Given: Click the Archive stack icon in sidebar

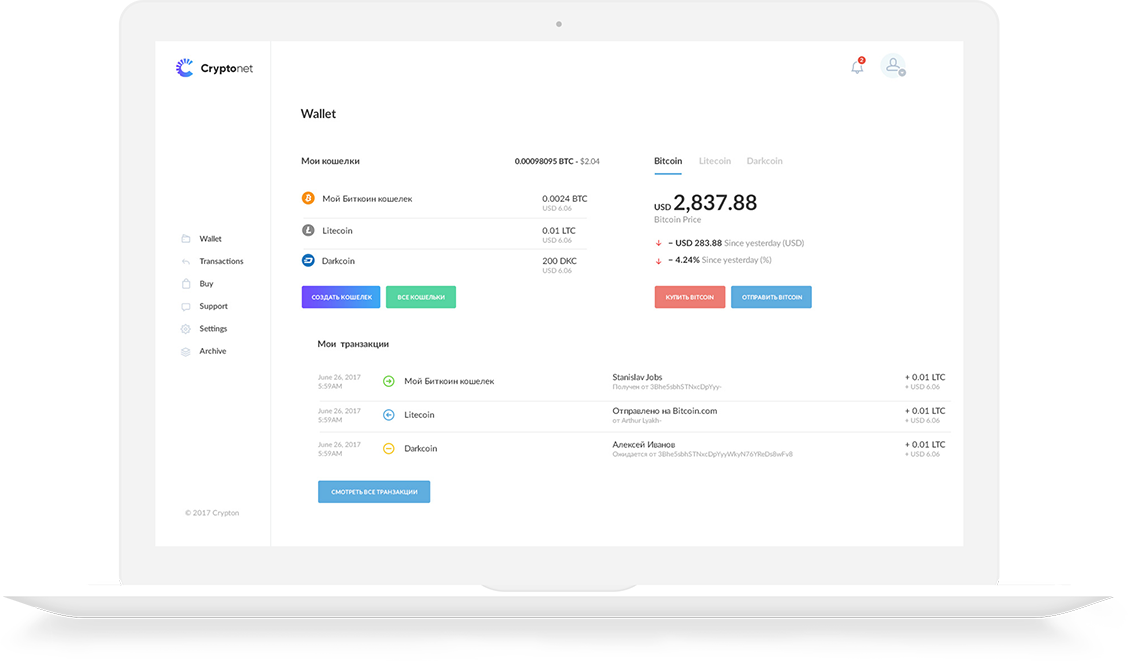Looking at the screenshot, I should pos(184,351).
